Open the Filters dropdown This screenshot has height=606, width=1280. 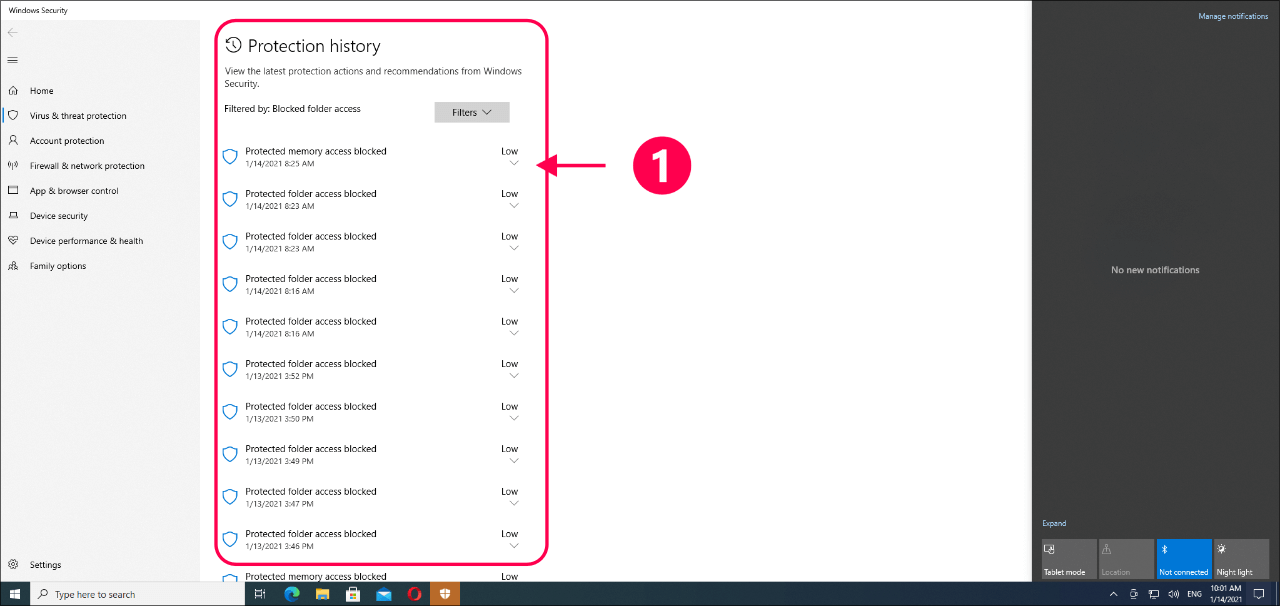tap(472, 112)
